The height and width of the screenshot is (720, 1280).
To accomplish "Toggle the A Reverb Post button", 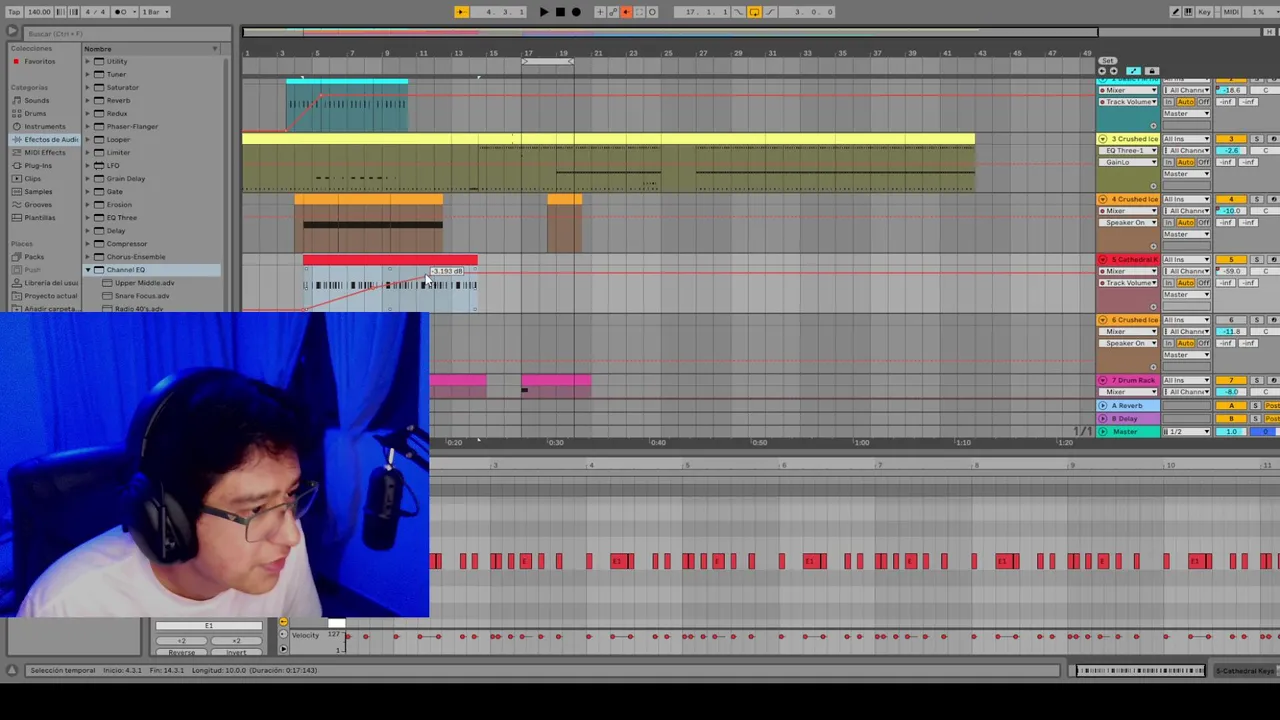I will pos(1271,406).
